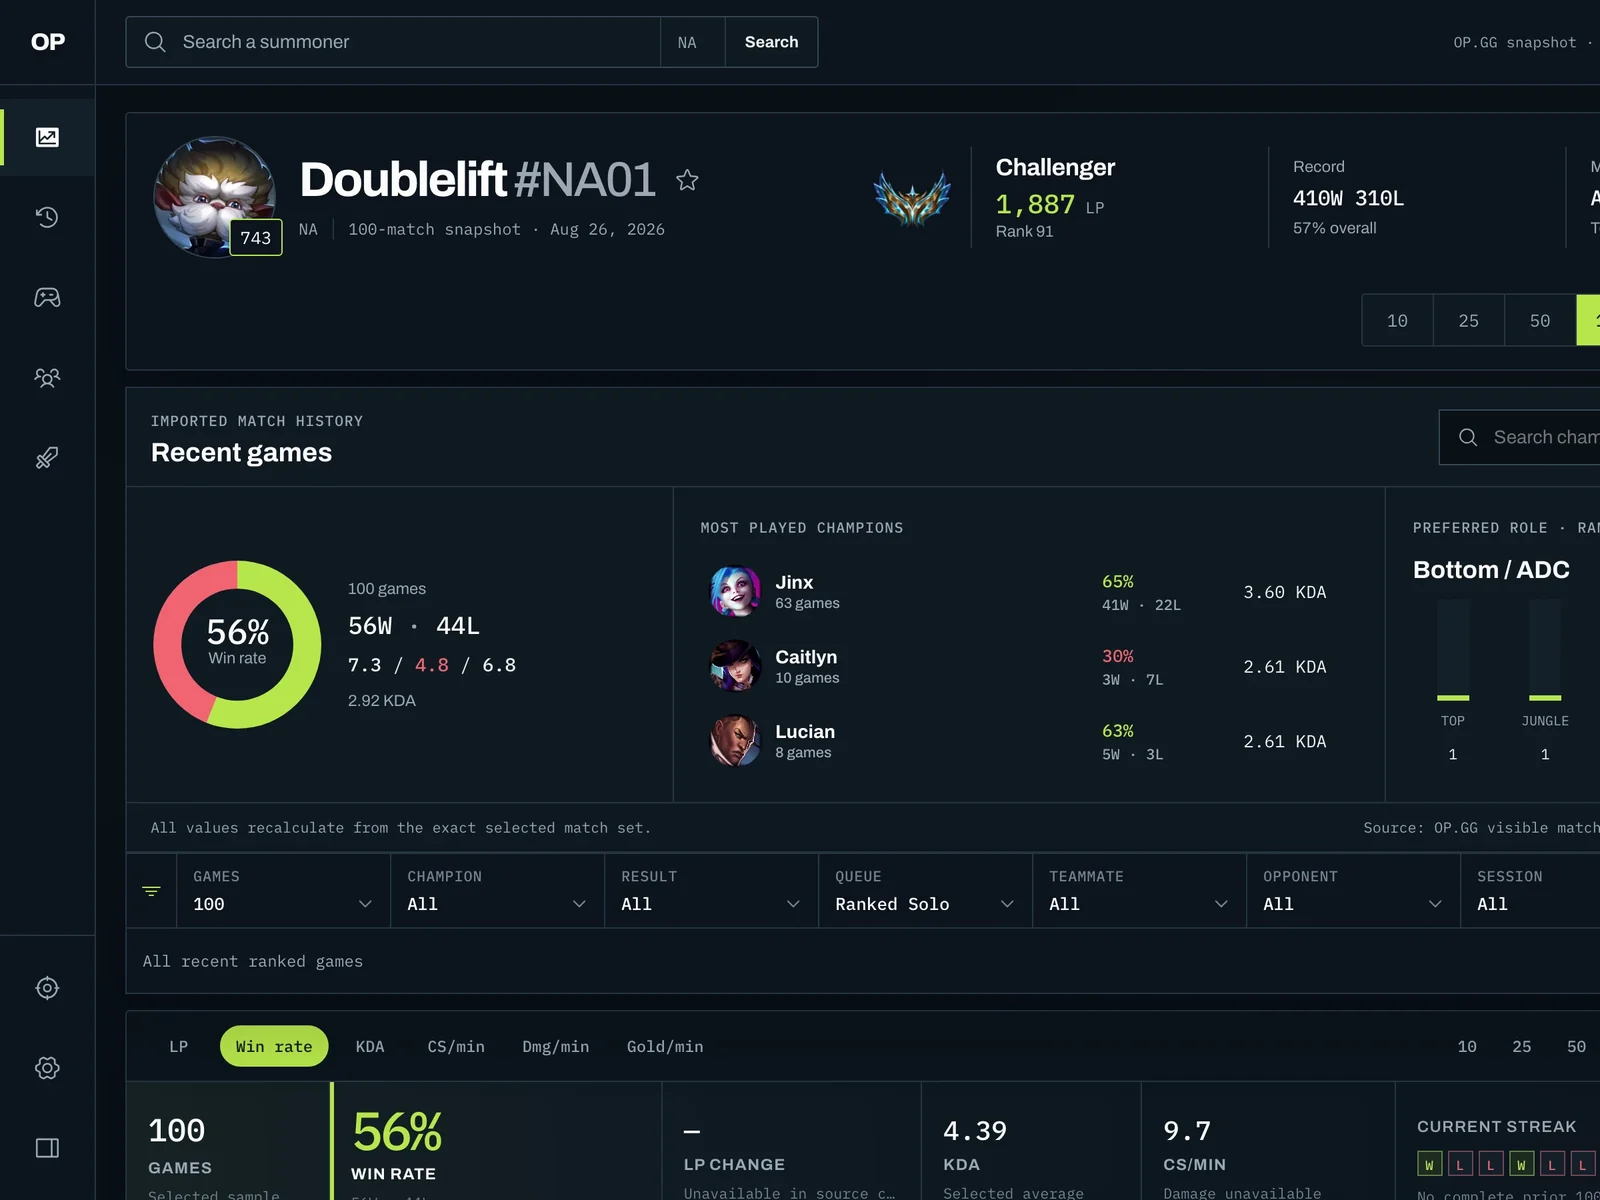Expand the Session filter dropdown
Screen dimensions: 1600x1200
[1530, 891]
